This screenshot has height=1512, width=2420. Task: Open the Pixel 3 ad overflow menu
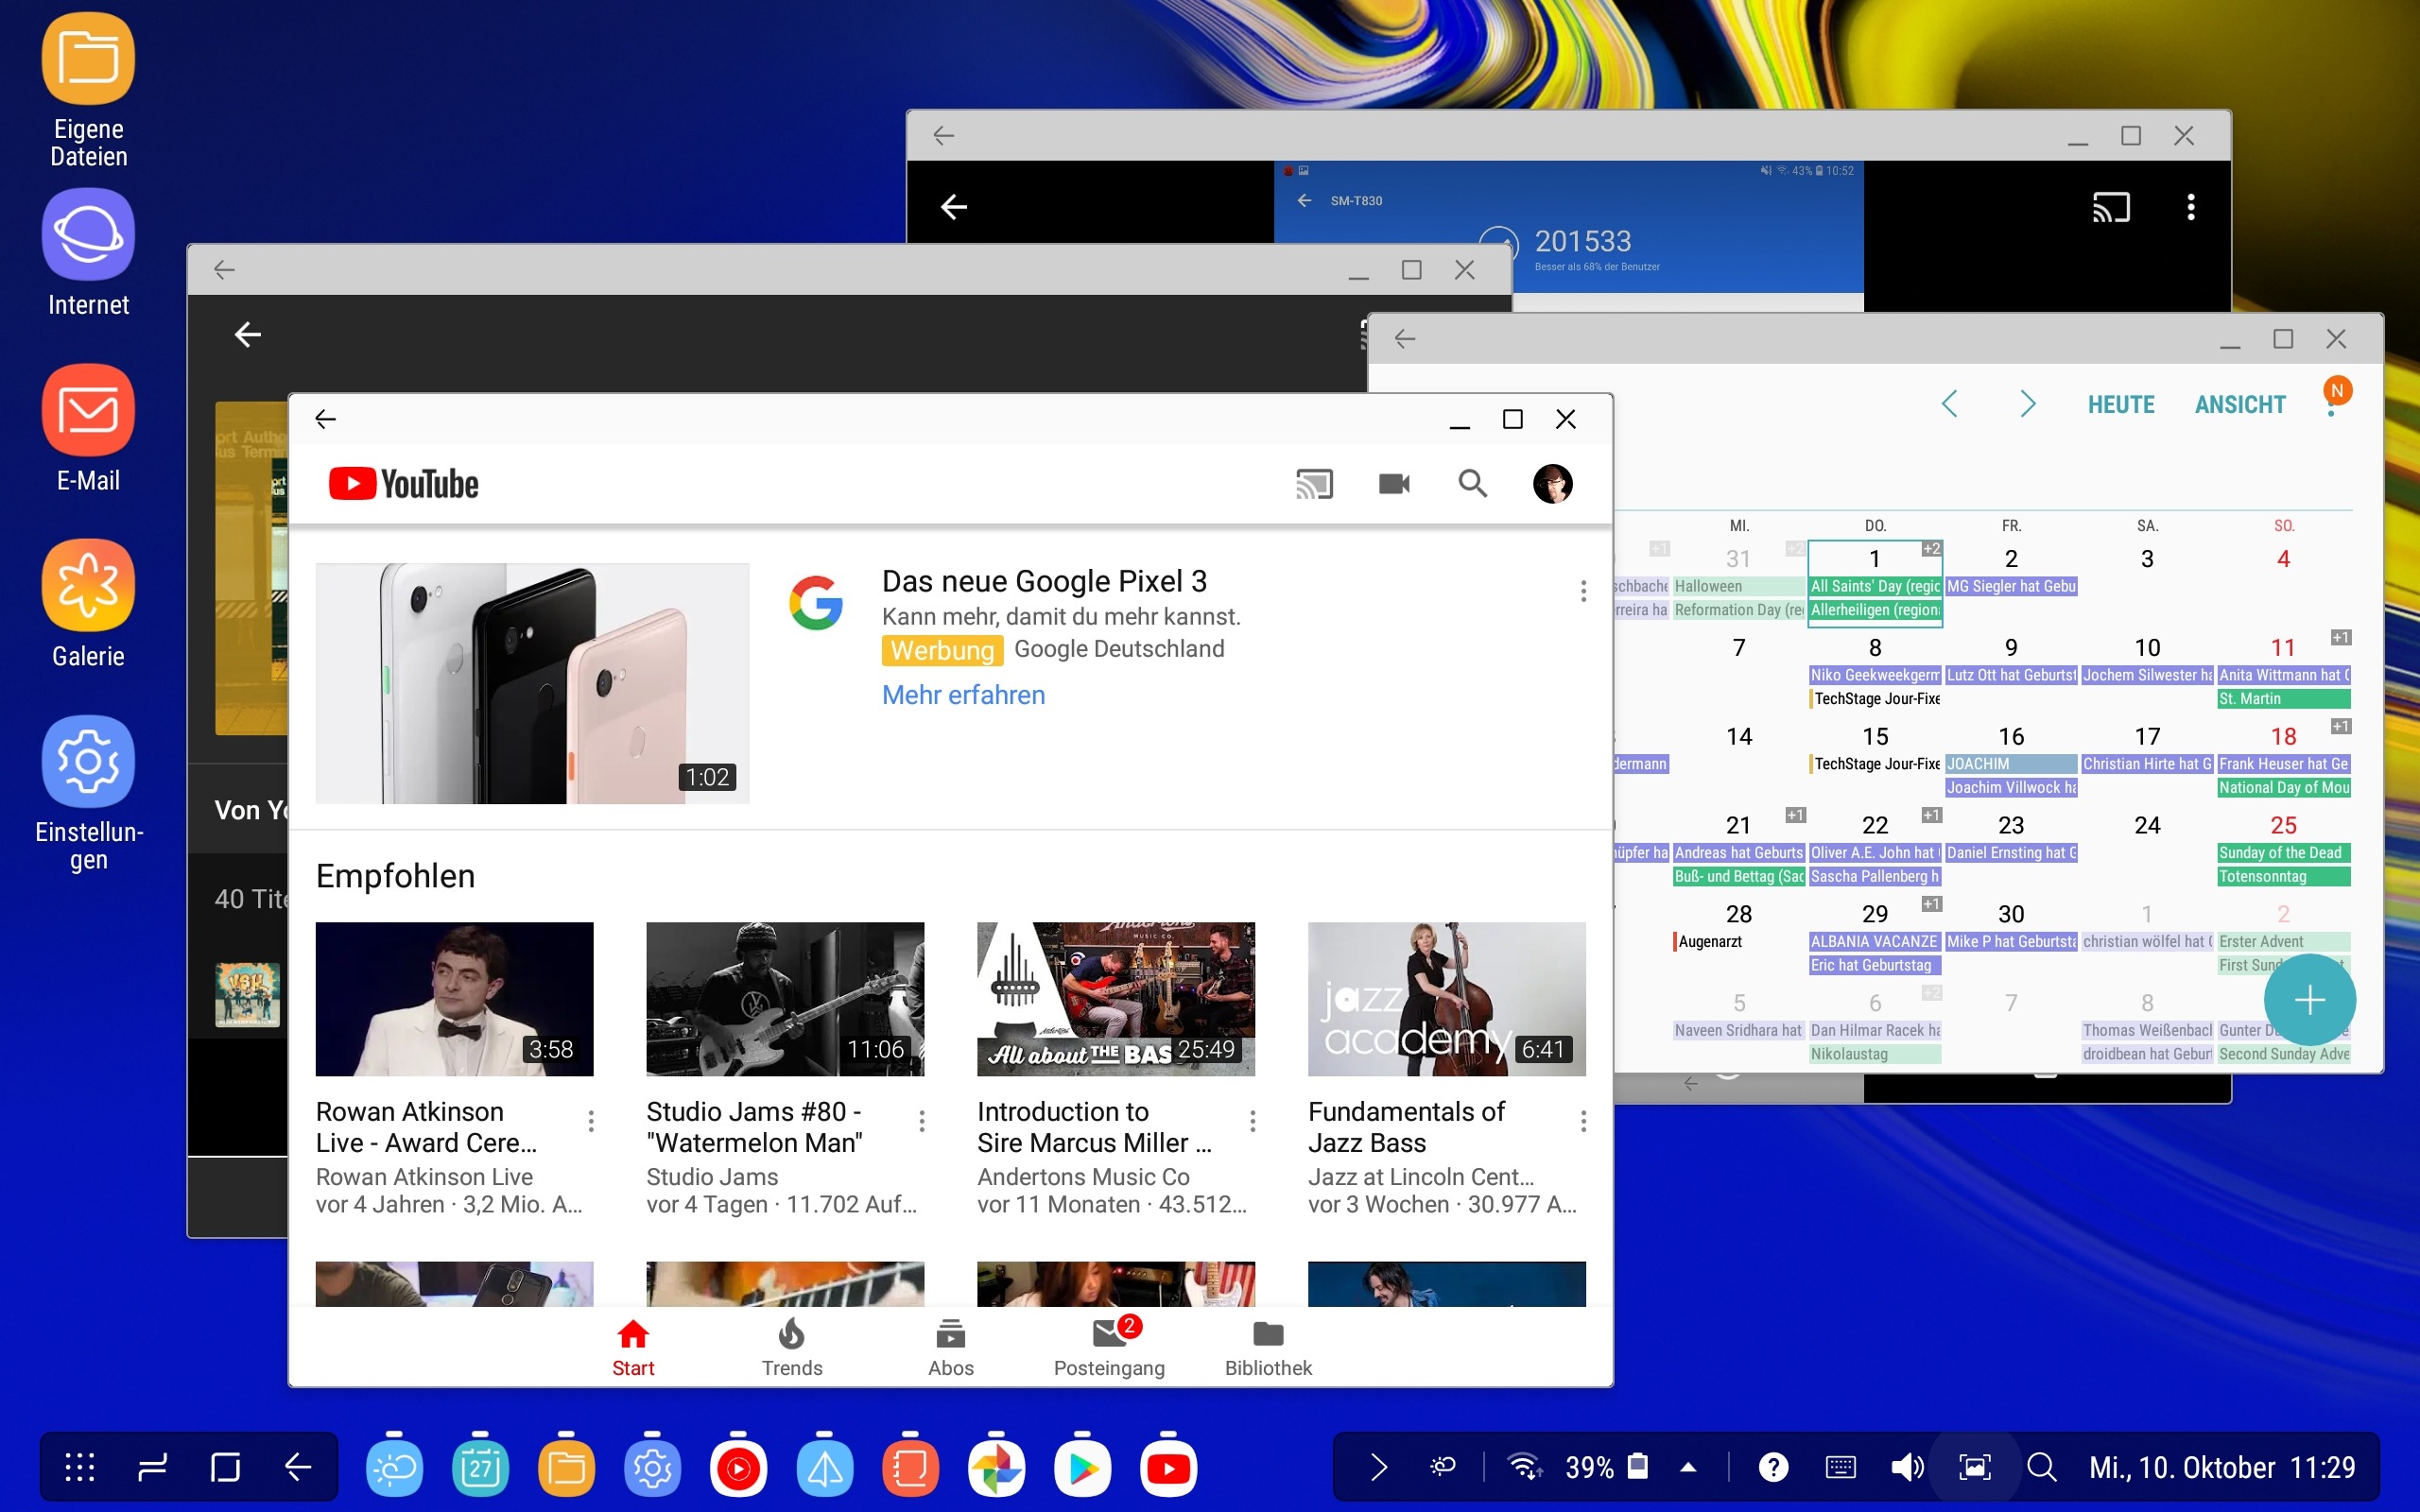(1583, 591)
